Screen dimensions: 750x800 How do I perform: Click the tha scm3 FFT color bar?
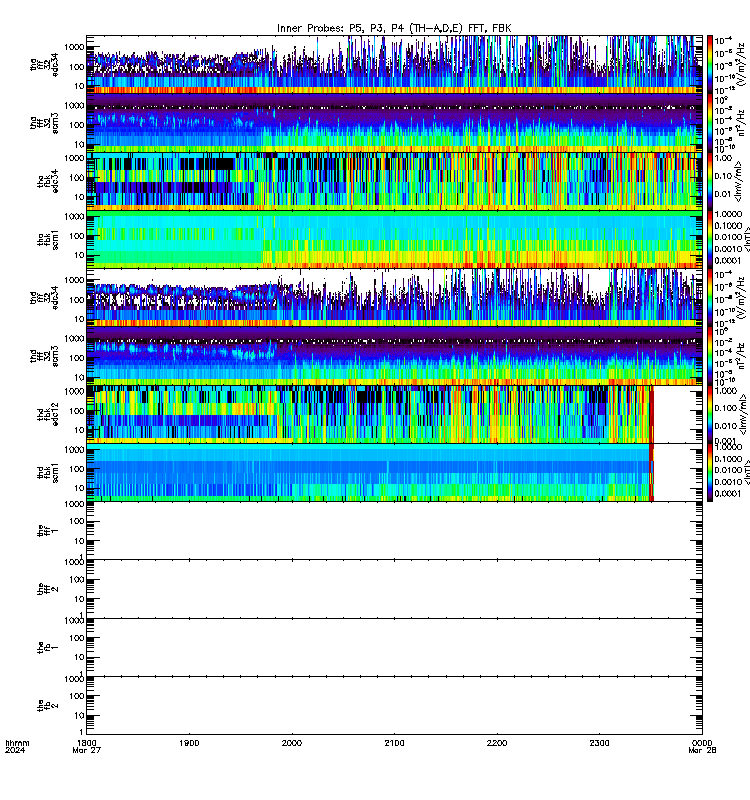710,123
